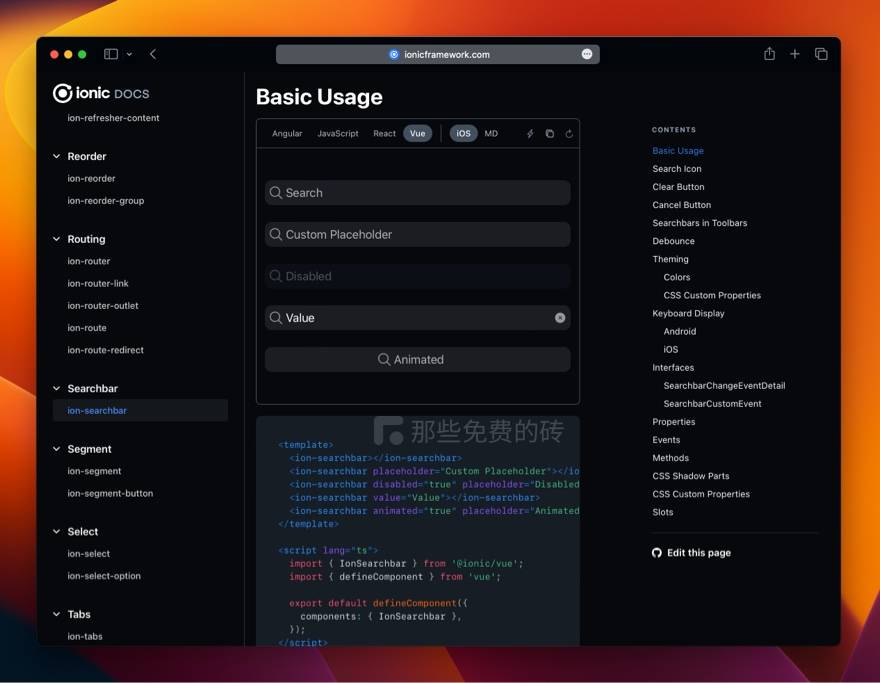Screen dimensions: 880x683
Task: Jump to Clear Button section
Action: click(678, 187)
